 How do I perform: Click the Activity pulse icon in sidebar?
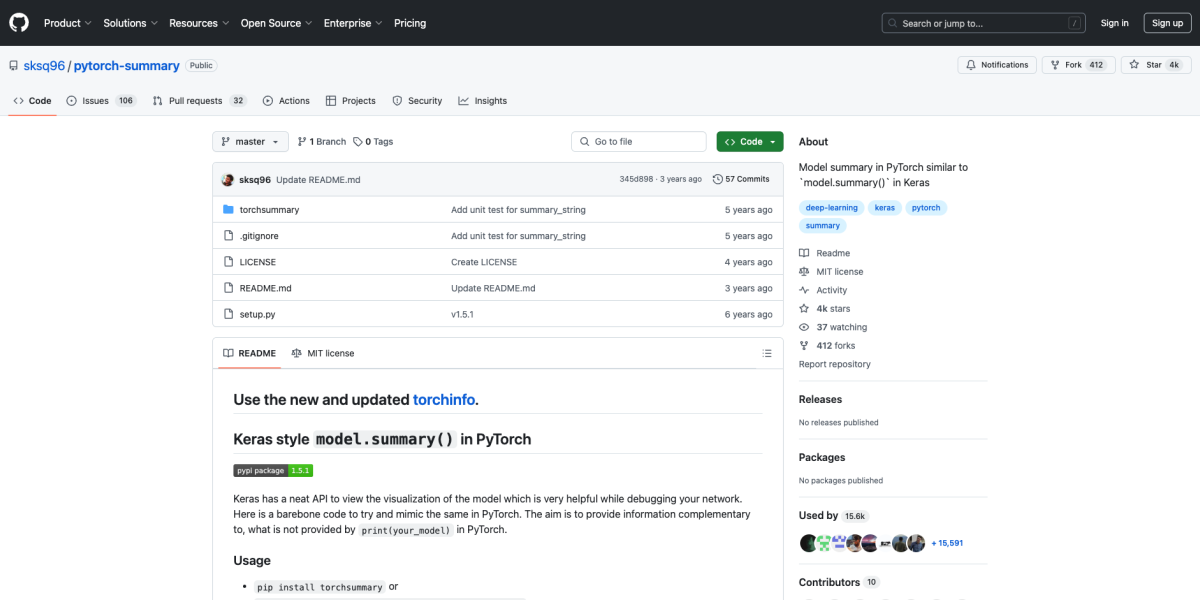click(803, 289)
